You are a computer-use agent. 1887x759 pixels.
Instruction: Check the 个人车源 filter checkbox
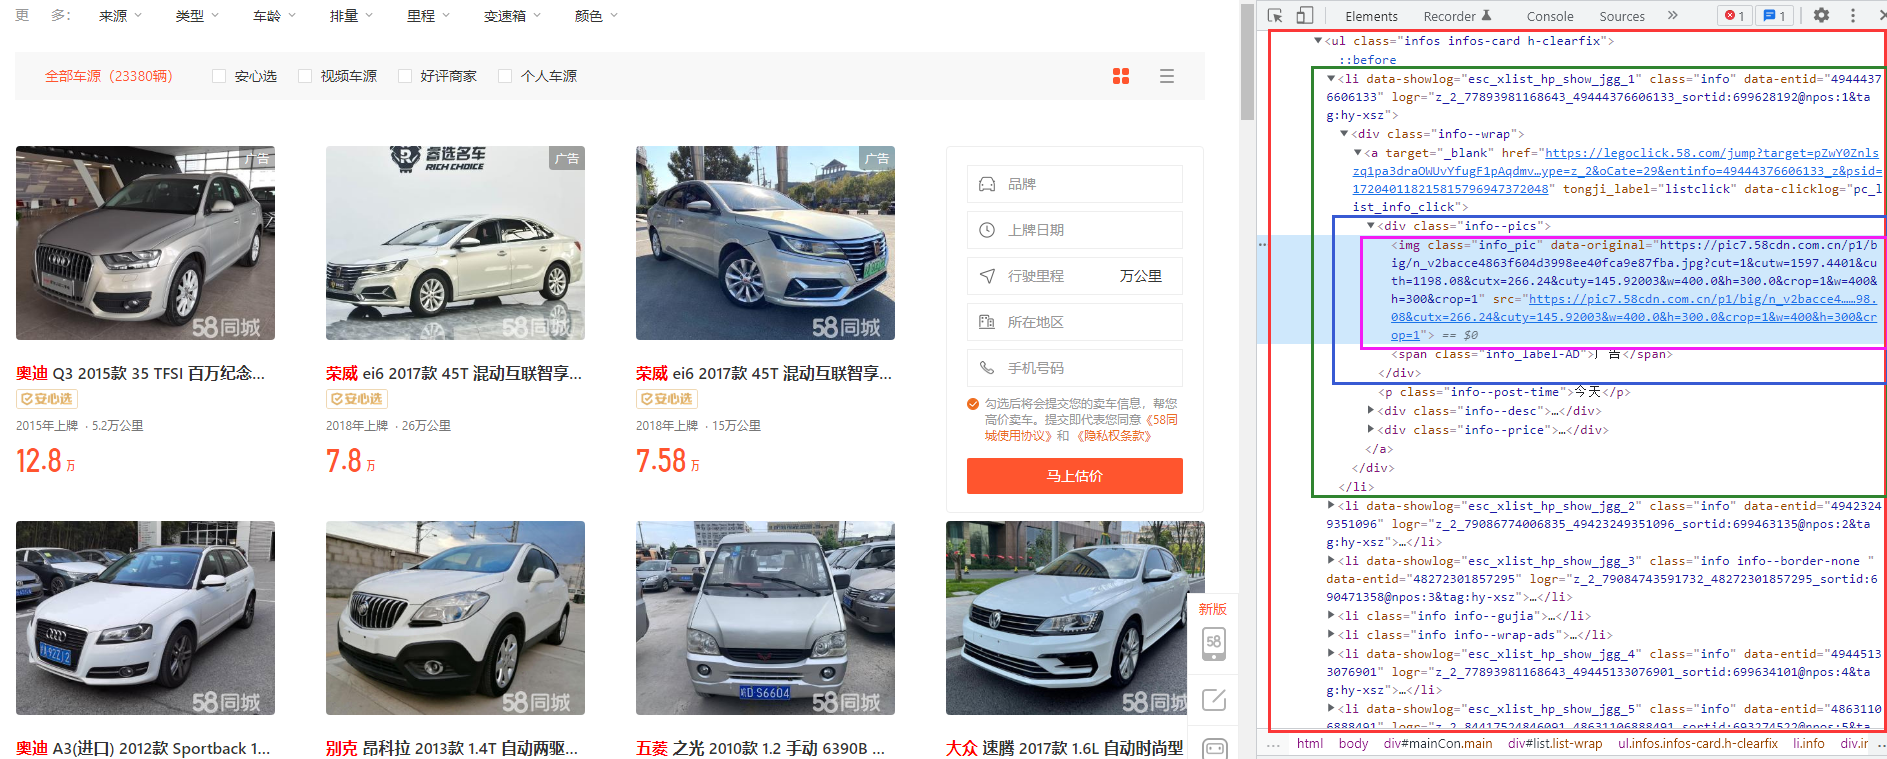pos(505,76)
